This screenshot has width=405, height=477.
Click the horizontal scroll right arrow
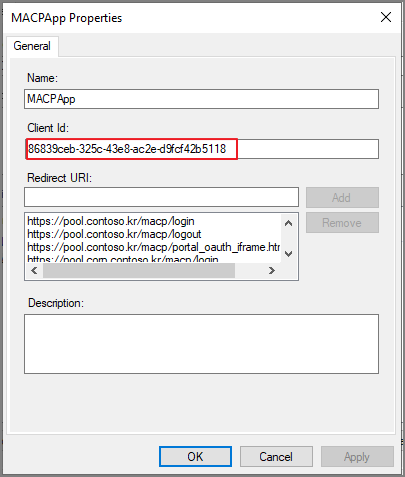[x=272, y=270]
